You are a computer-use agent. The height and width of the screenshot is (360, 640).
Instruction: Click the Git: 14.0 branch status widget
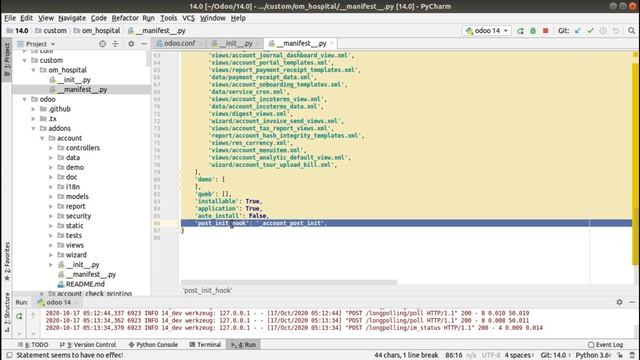554,355
